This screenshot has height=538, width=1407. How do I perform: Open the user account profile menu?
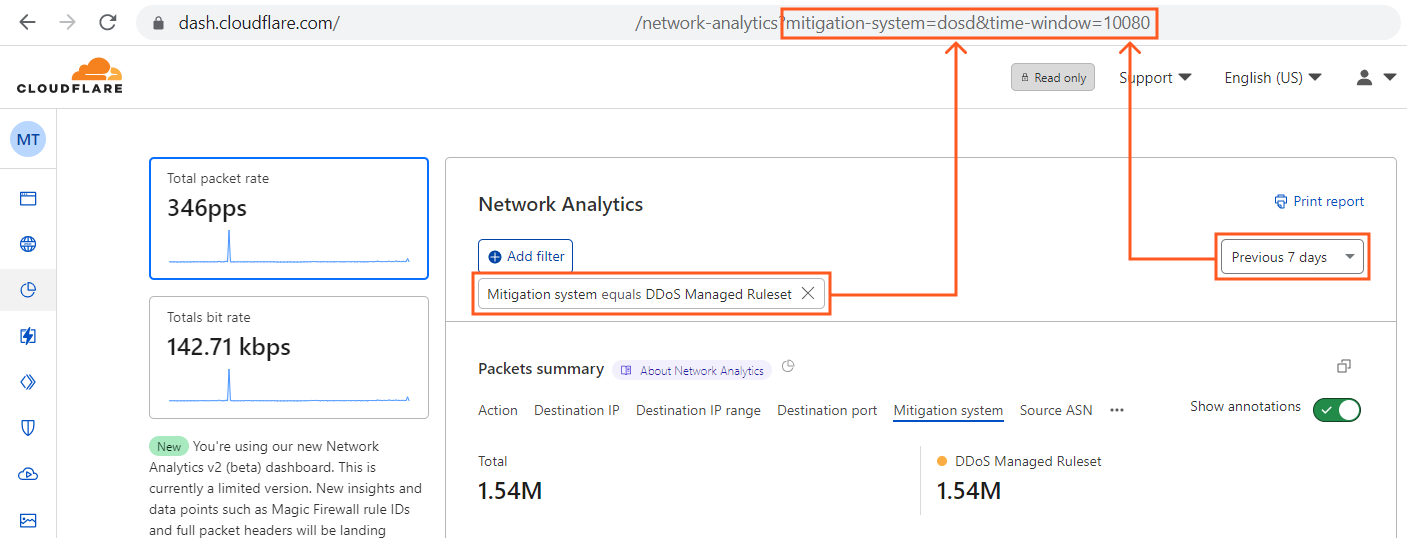(x=1375, y=77)
